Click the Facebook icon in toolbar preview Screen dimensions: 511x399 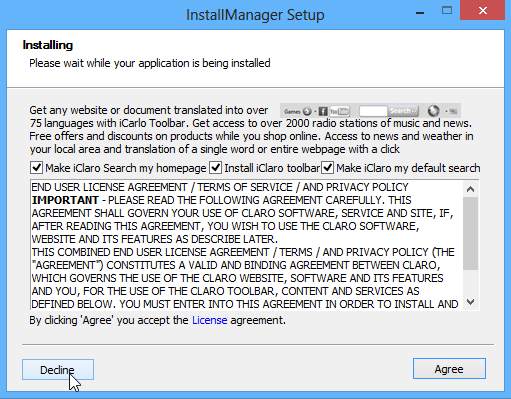323,111
